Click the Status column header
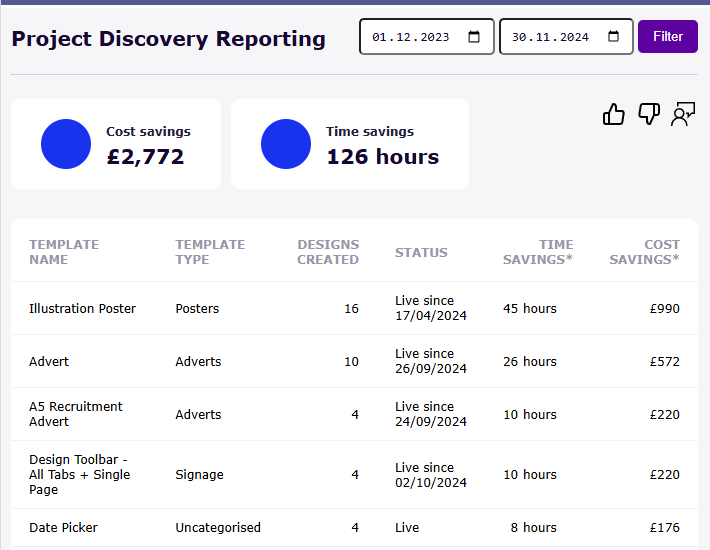This screenshot has height=550, width=710. tap(421, 253)
